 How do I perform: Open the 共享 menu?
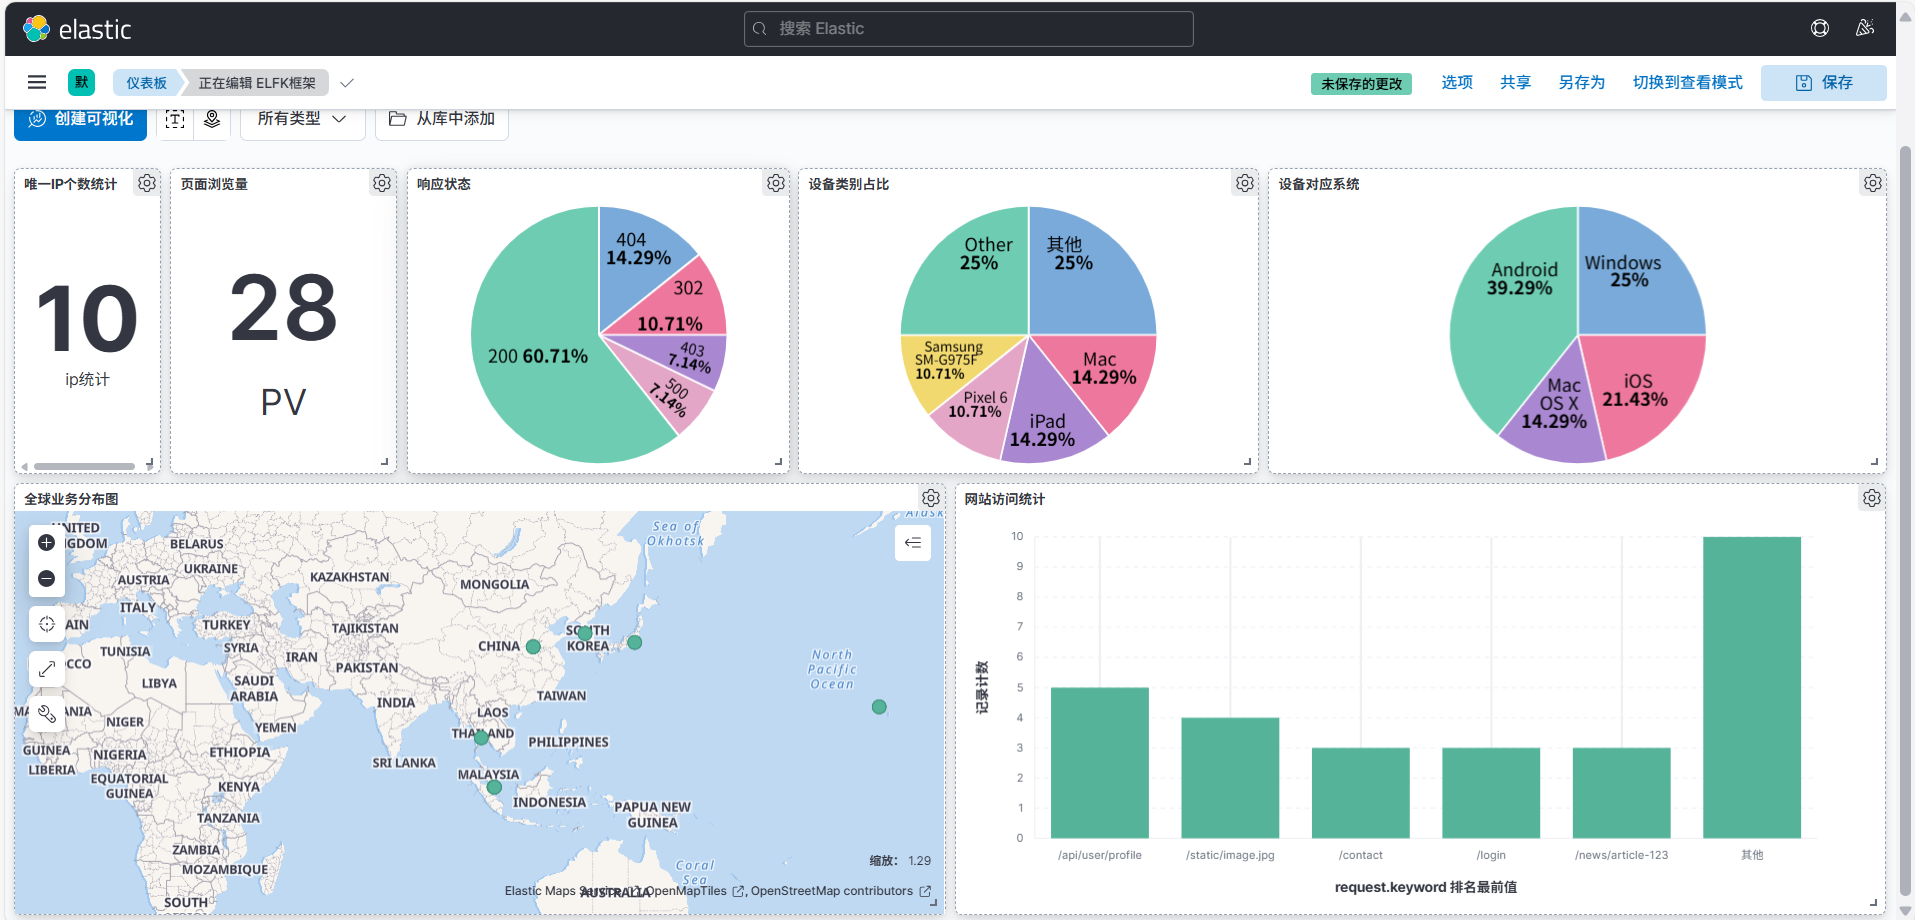(1516, 83)
